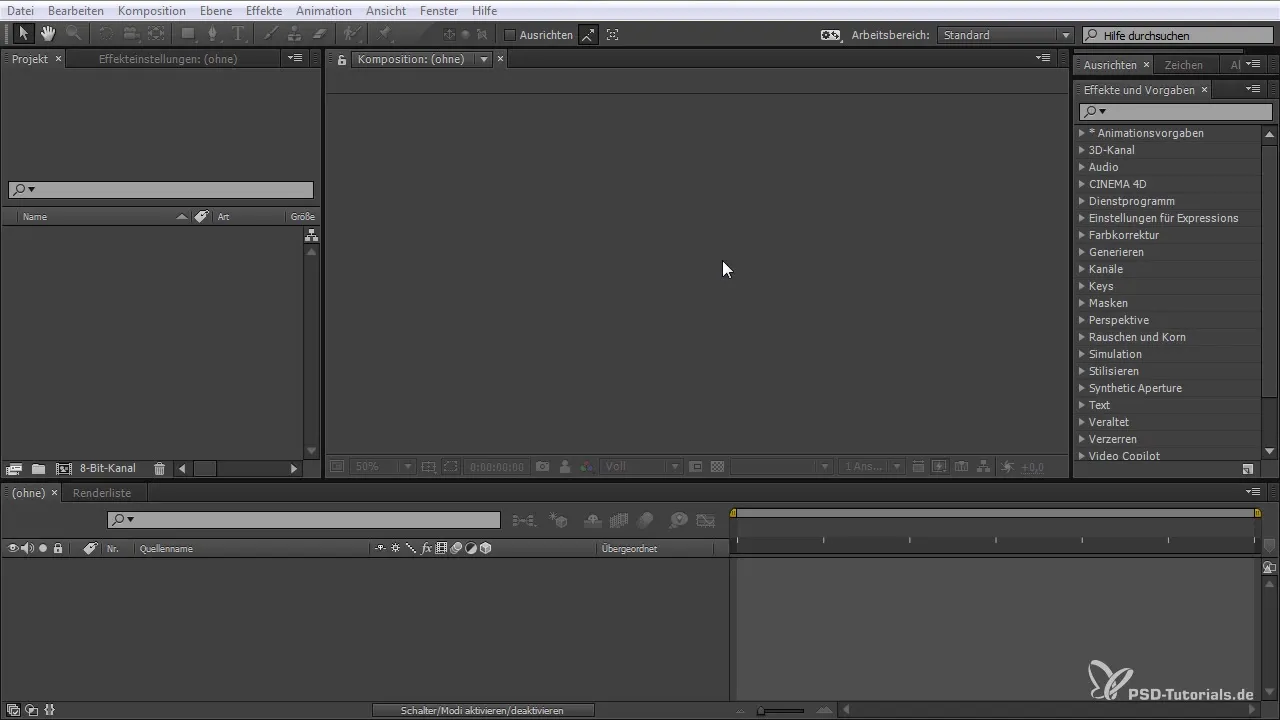This screenshot has width=1280, height=720.
Task: Click the lock column header in timeline
Action: tap(58, 548)
